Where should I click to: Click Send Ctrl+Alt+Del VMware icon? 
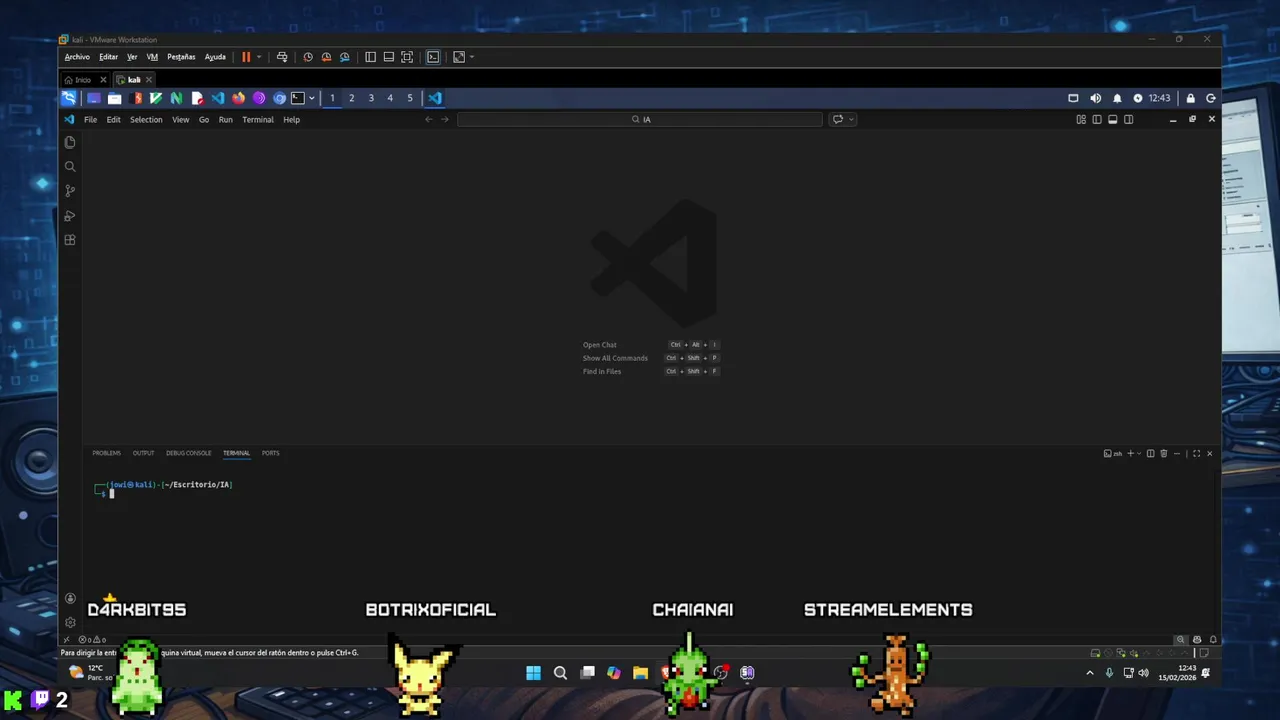point(282,57)
